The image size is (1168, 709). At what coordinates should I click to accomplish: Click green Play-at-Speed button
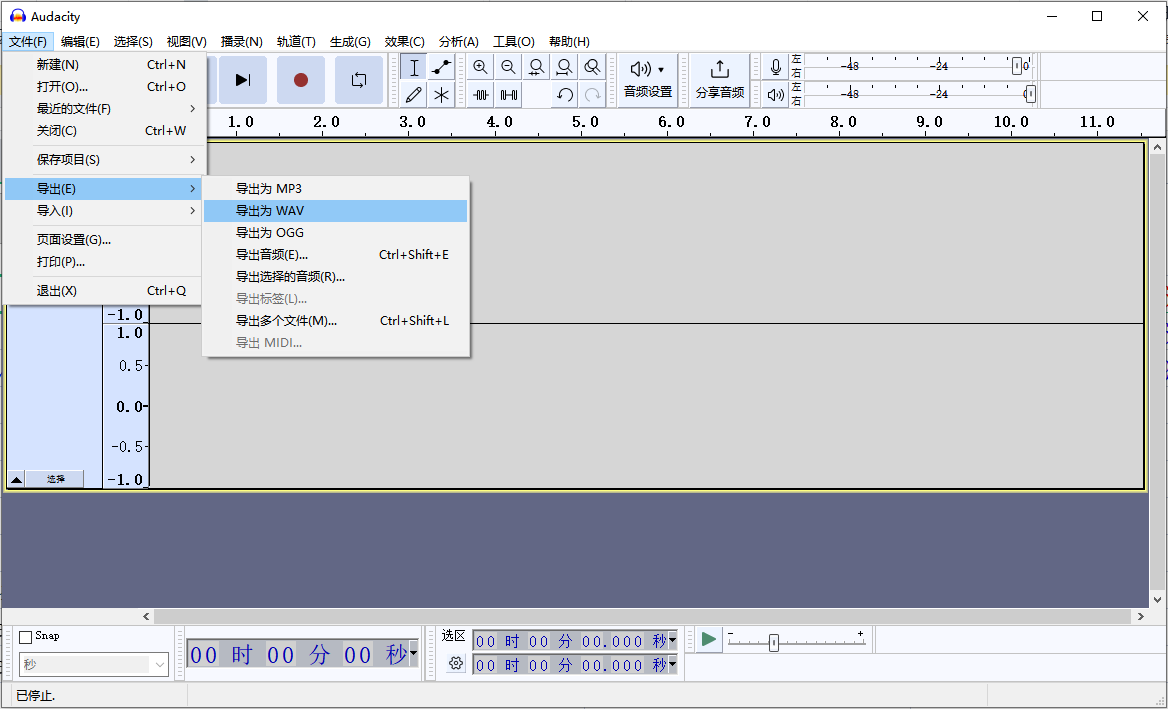708,639
